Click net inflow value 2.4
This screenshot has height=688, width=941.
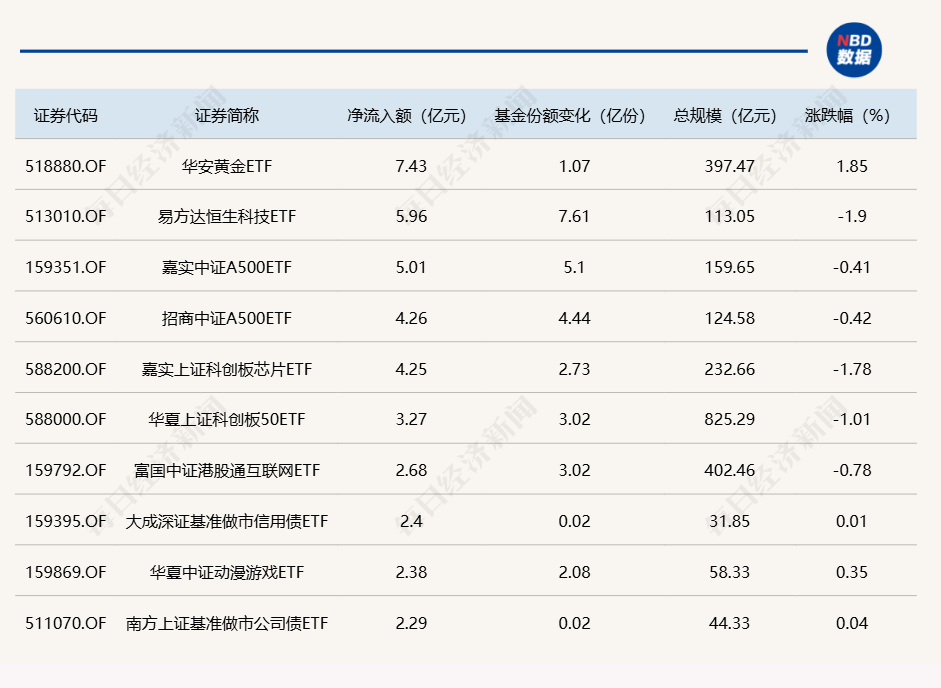tap(411, 521)
